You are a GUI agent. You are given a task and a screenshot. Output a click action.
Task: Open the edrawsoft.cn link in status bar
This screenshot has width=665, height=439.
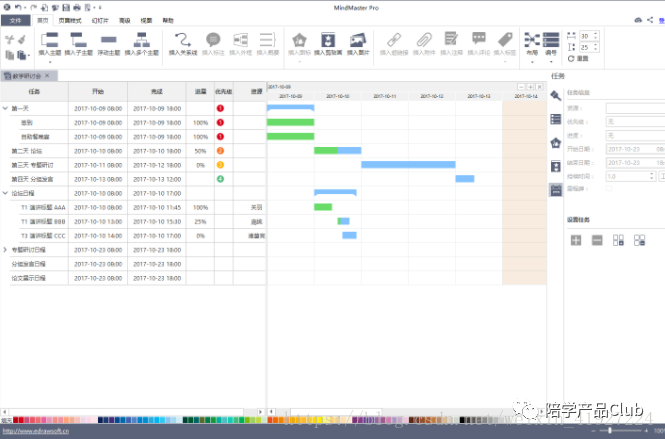[36, 431]
